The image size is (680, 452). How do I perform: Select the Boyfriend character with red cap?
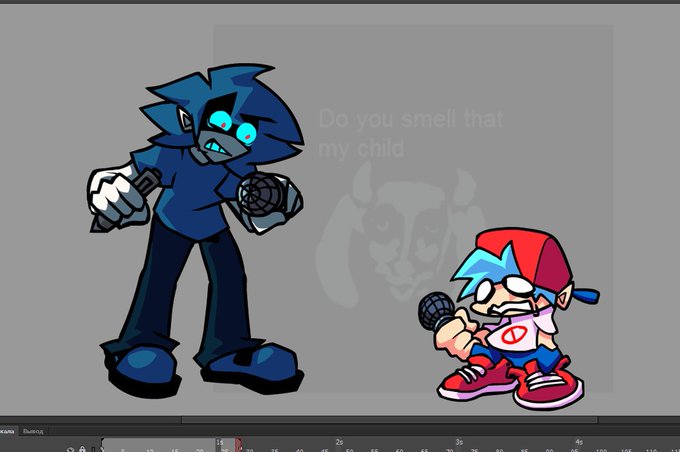pos(508,319)
